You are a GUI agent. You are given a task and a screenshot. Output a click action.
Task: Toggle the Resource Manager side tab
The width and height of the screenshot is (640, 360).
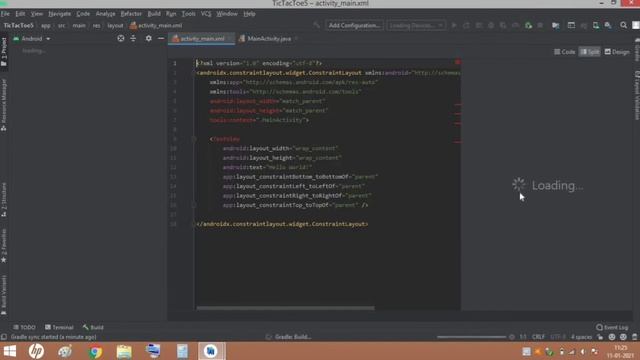tap(4, 105)
